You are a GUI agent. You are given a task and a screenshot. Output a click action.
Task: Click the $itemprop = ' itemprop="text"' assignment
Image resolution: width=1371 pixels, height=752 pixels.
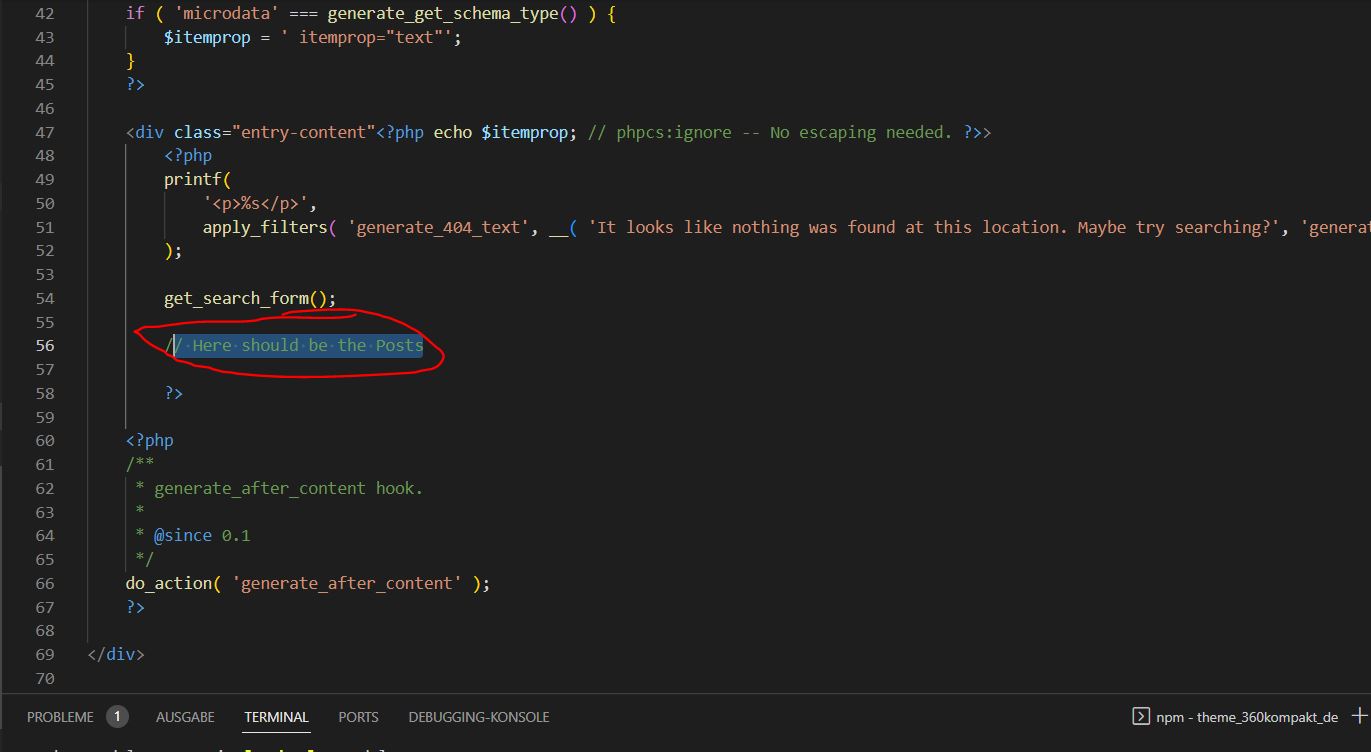click(313, 37)
